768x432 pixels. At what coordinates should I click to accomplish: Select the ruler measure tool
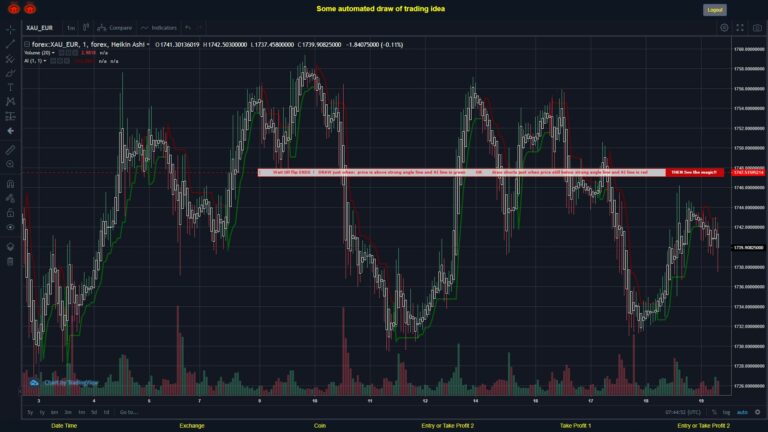click(10, 150)
